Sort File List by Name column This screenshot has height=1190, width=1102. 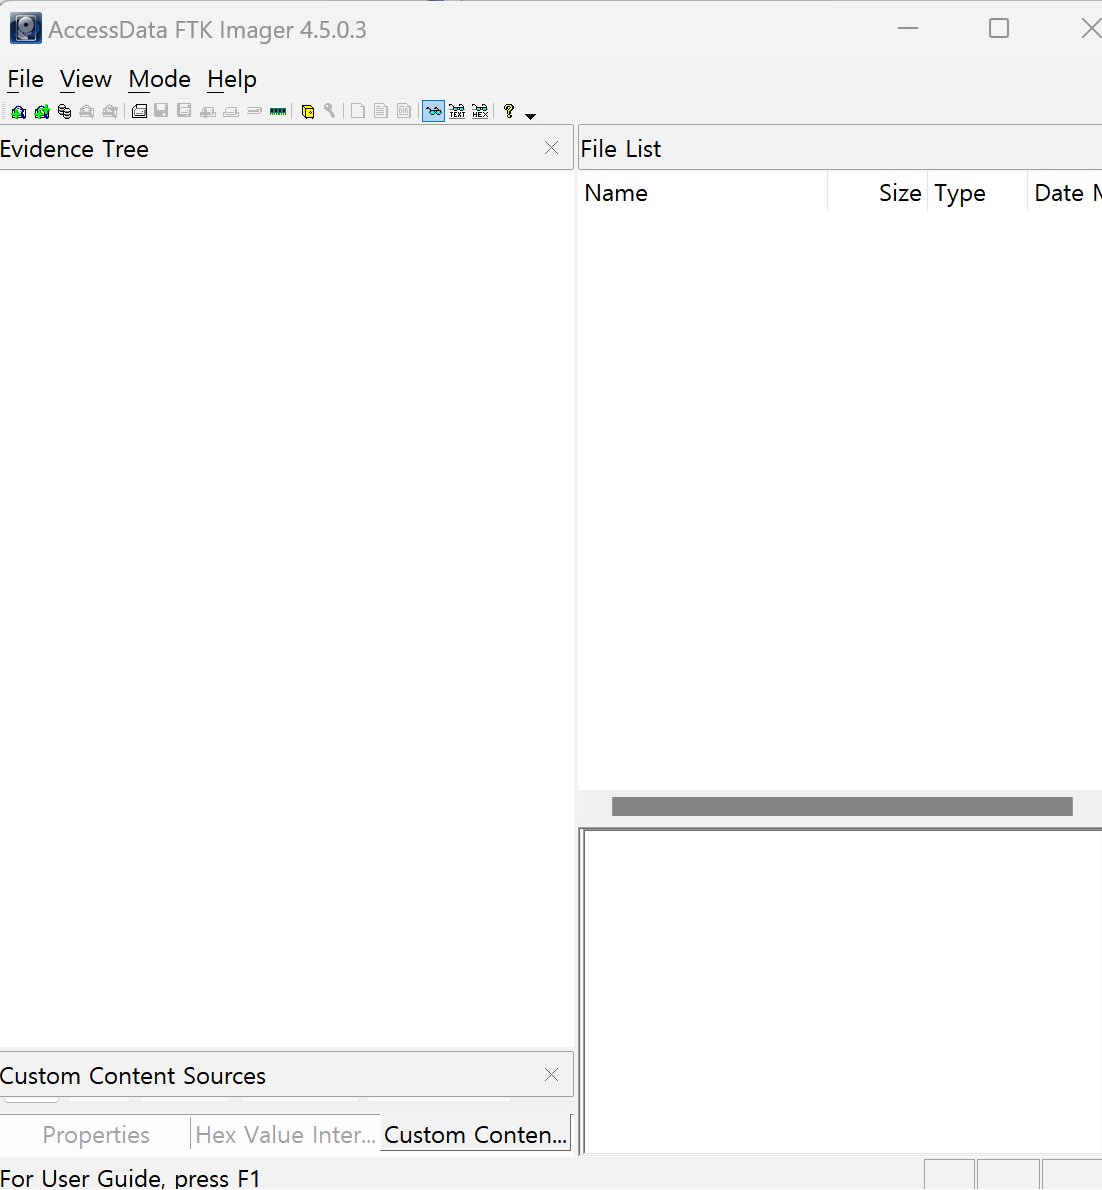703,193
